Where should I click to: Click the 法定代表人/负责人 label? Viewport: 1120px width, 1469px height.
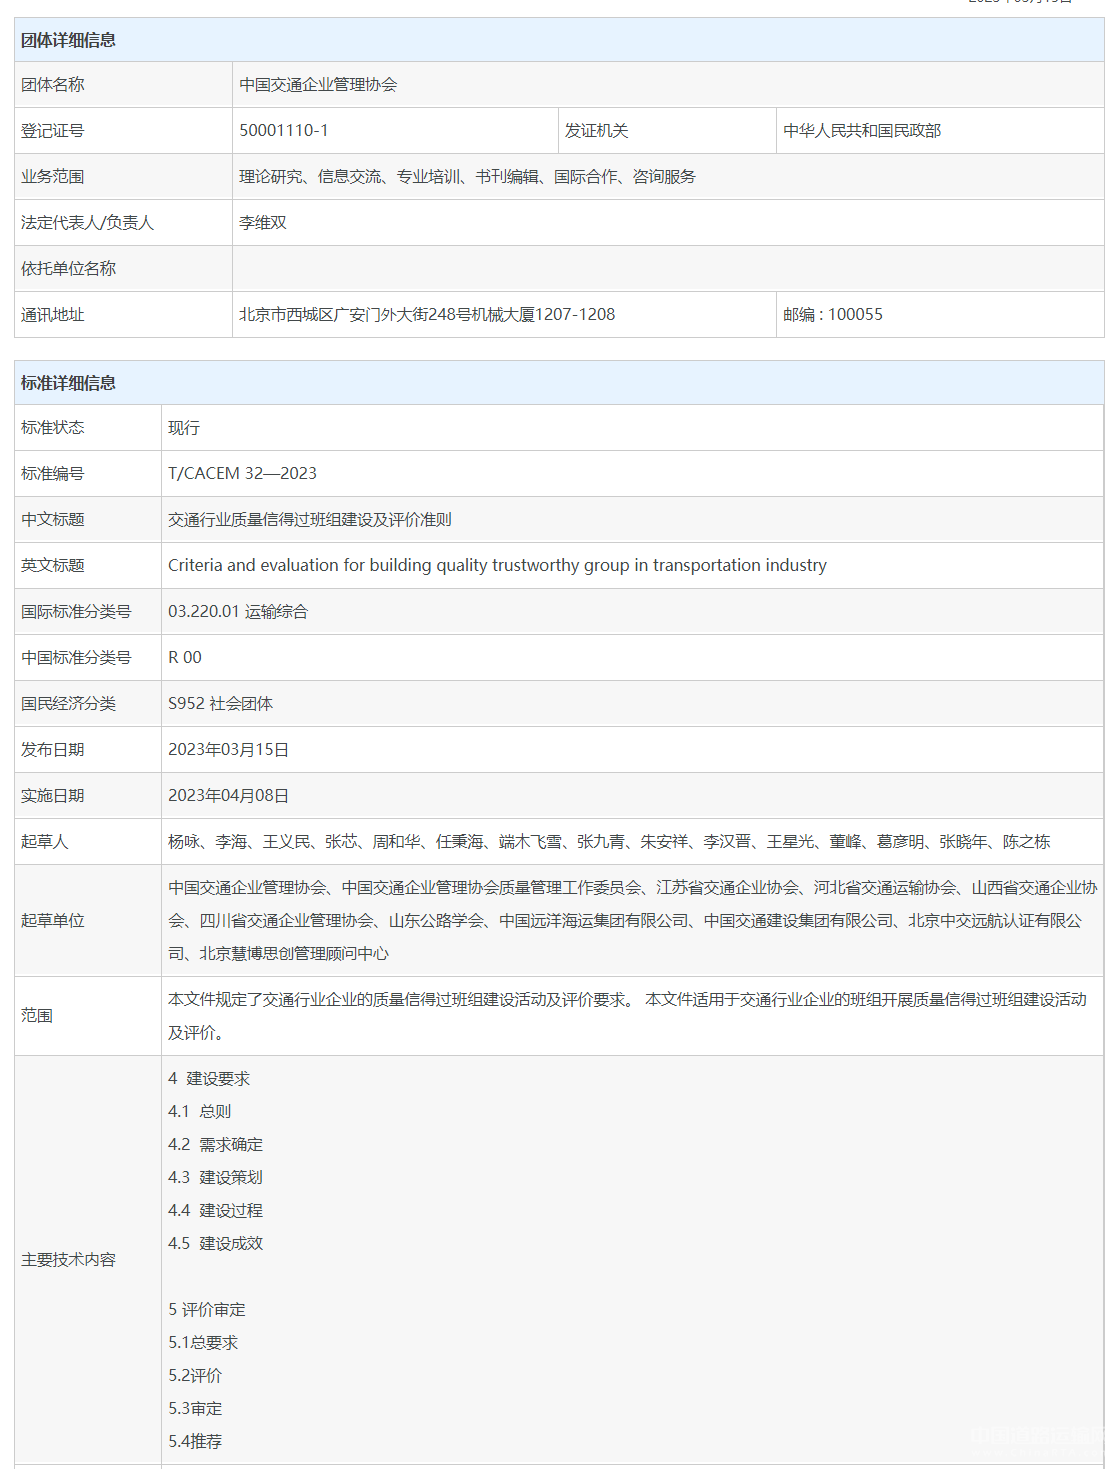coord(88,223)
